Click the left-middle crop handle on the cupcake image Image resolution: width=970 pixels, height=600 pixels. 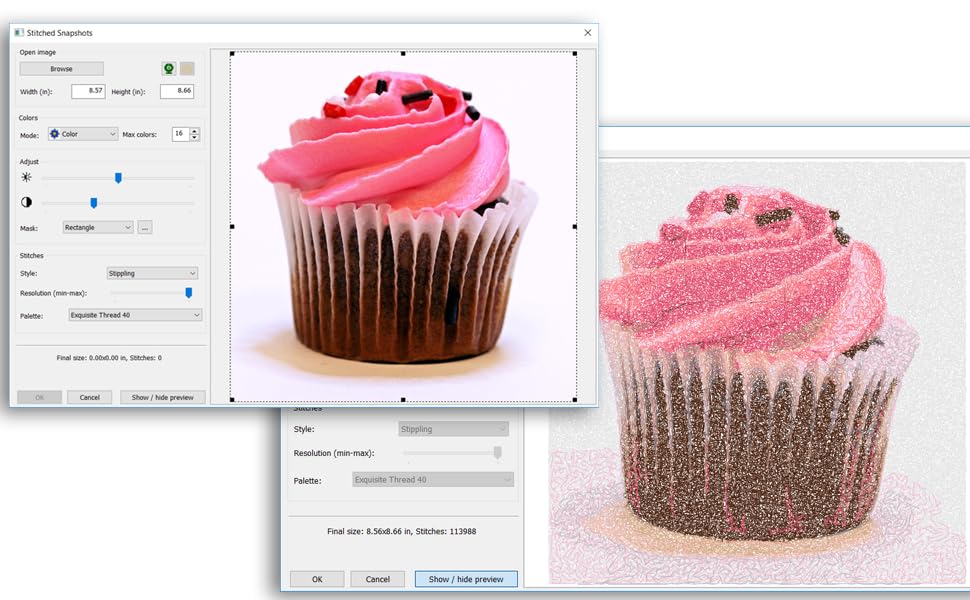[232, 227]
